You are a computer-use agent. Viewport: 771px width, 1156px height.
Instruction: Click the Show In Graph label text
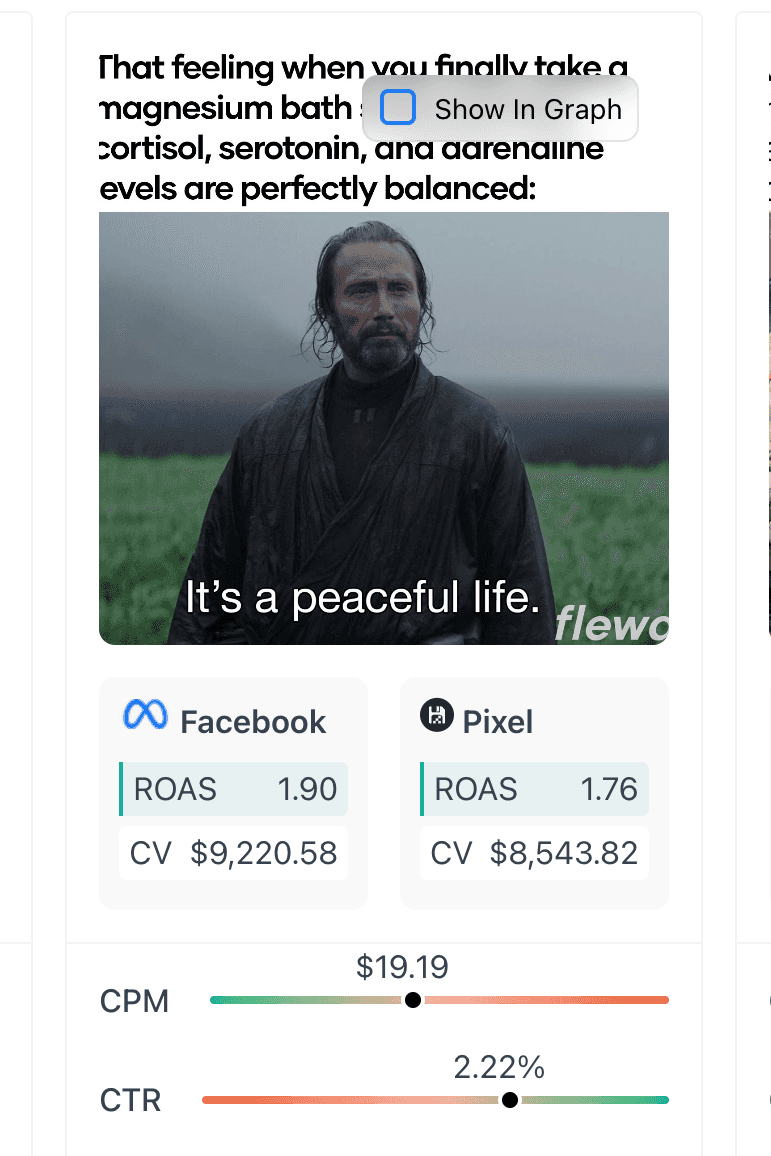[x=528, y=109]
